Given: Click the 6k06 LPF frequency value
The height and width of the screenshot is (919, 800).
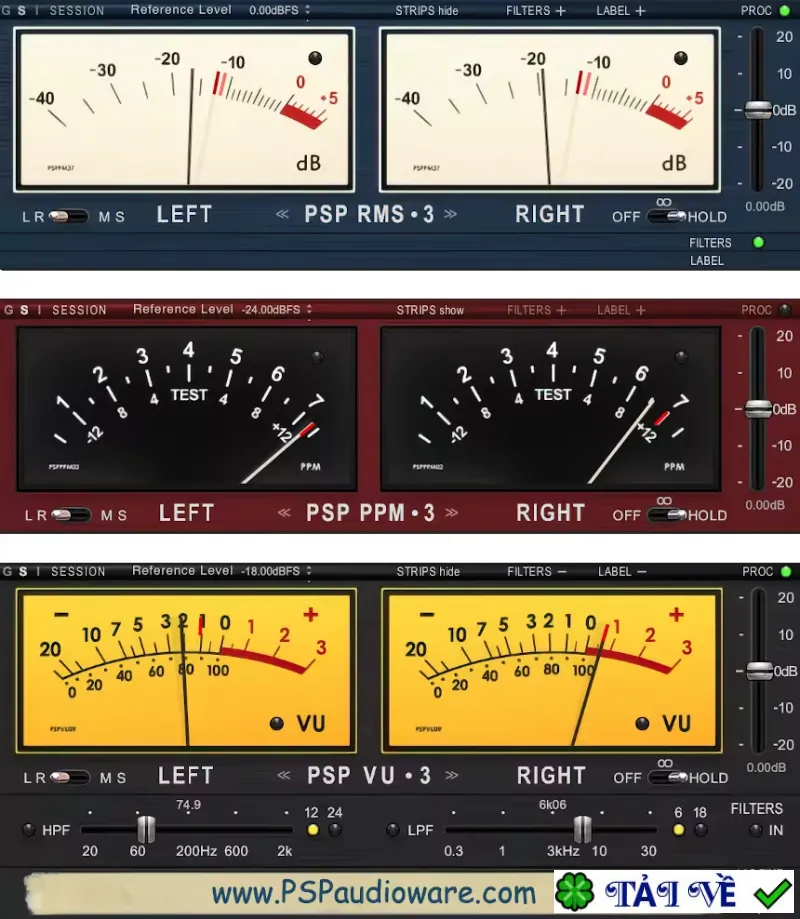Looking at the screenshot, I should [552, 805].
